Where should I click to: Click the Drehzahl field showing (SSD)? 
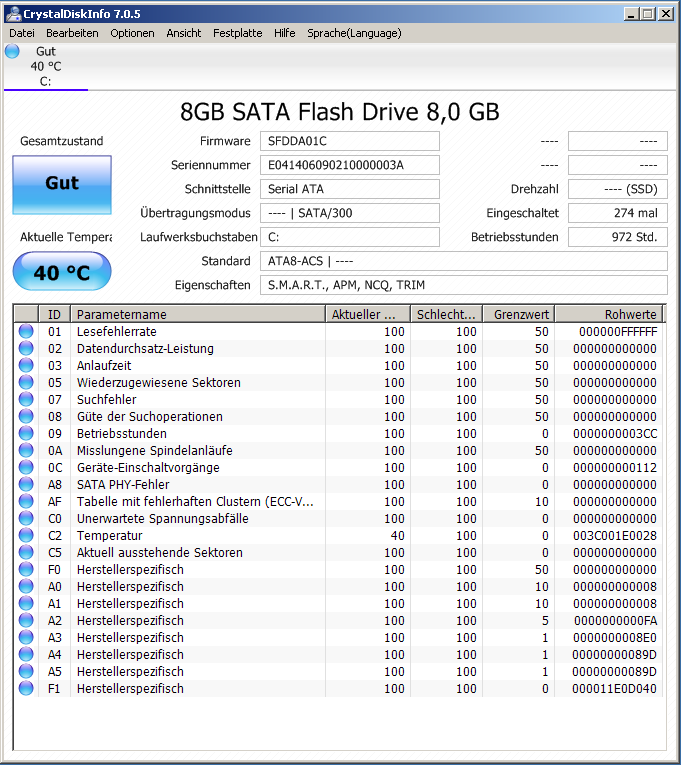[618, 189]
